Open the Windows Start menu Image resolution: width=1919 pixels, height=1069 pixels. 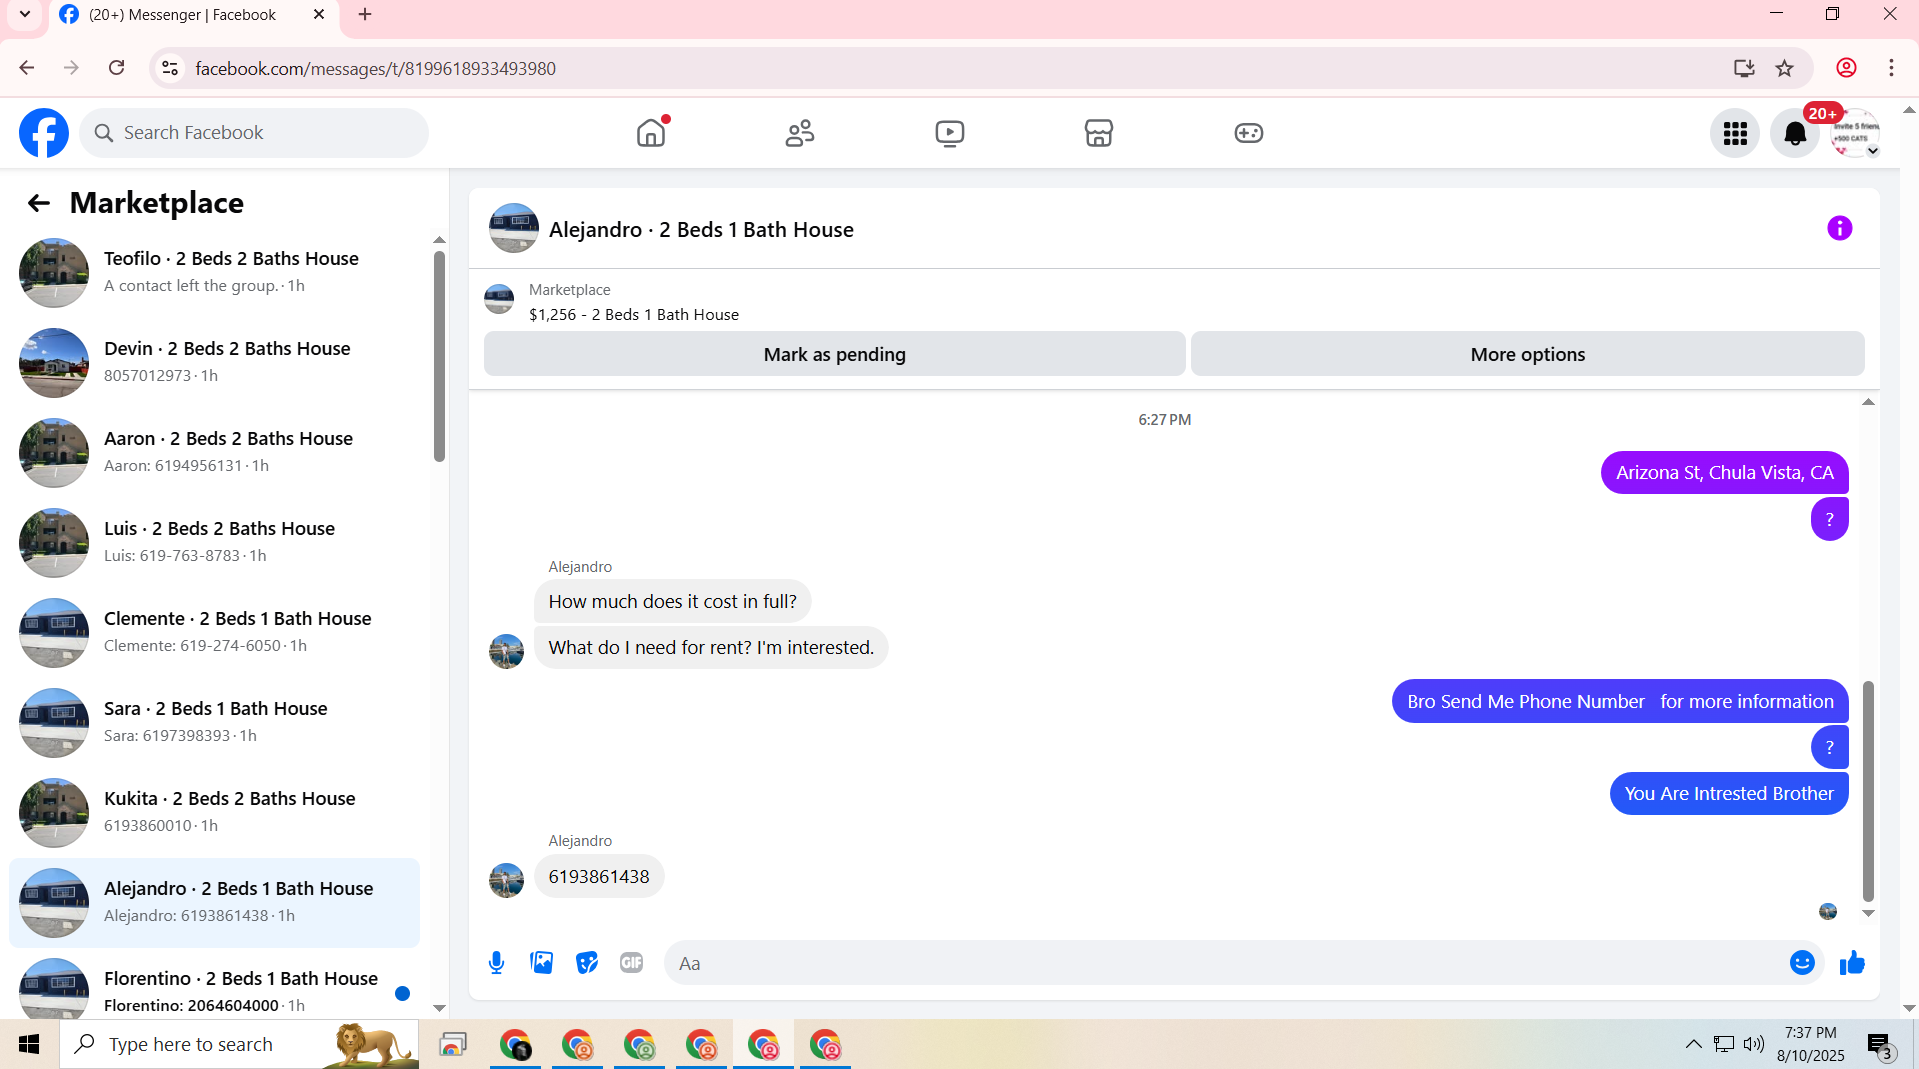(29, 1044)
